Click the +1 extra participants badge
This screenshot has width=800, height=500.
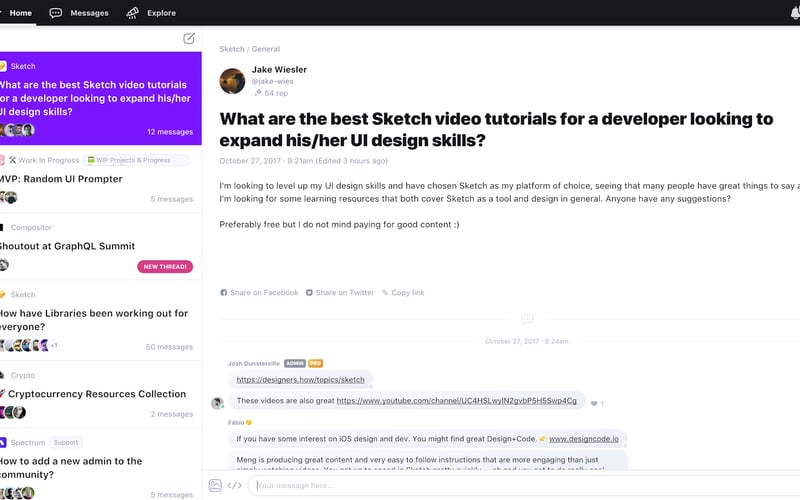pos(54,345)
